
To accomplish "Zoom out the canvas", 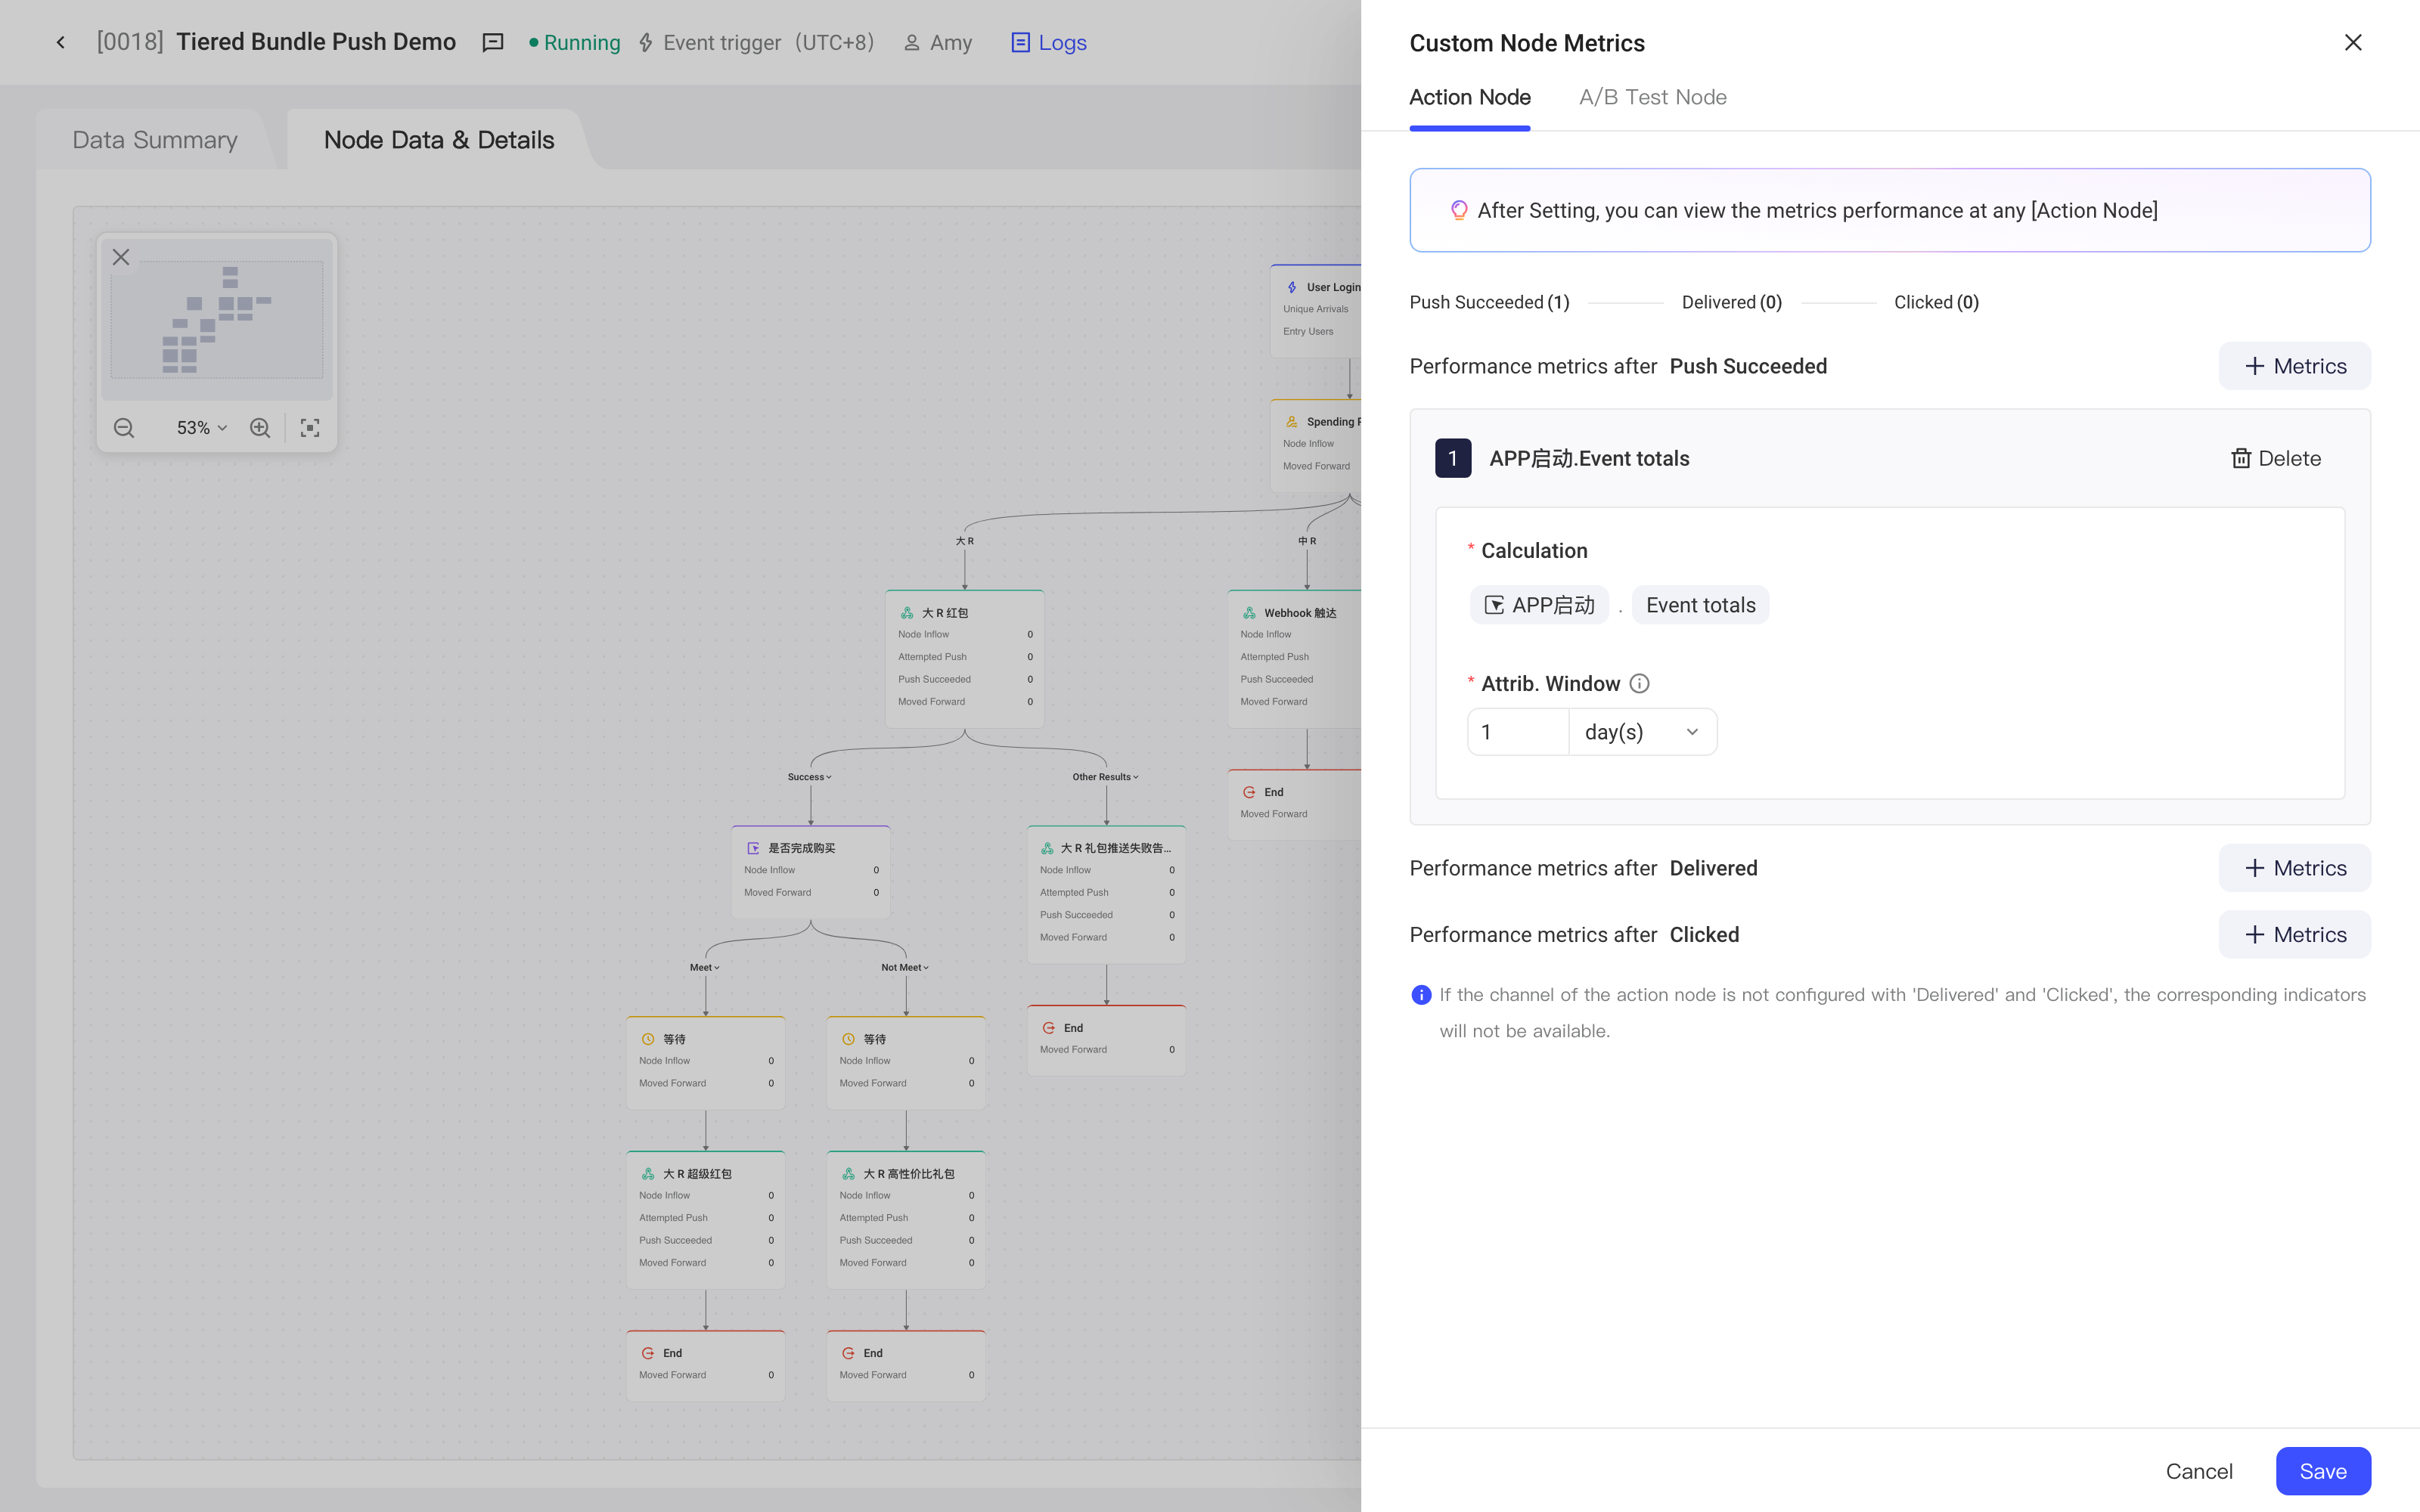I will point(124,428).
